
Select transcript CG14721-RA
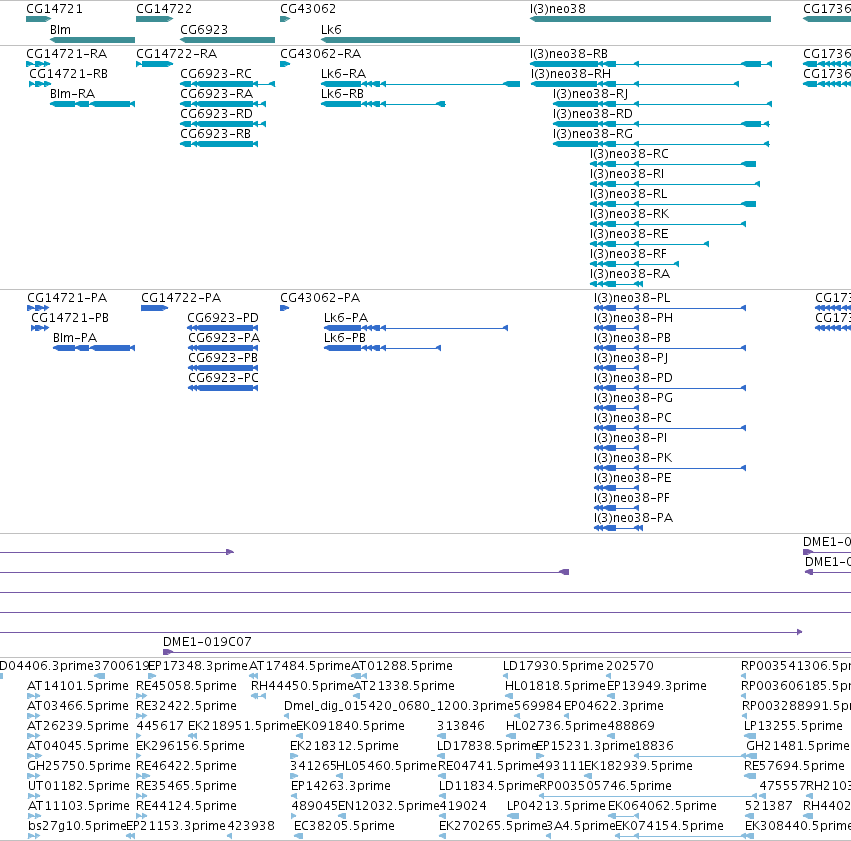point(67,54)
